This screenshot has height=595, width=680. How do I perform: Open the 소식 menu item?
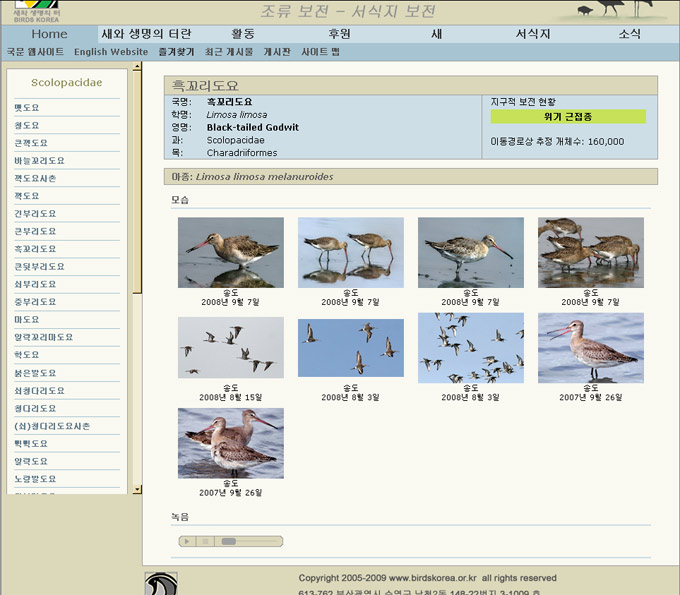pyautogui.click(x=630, y=34)
